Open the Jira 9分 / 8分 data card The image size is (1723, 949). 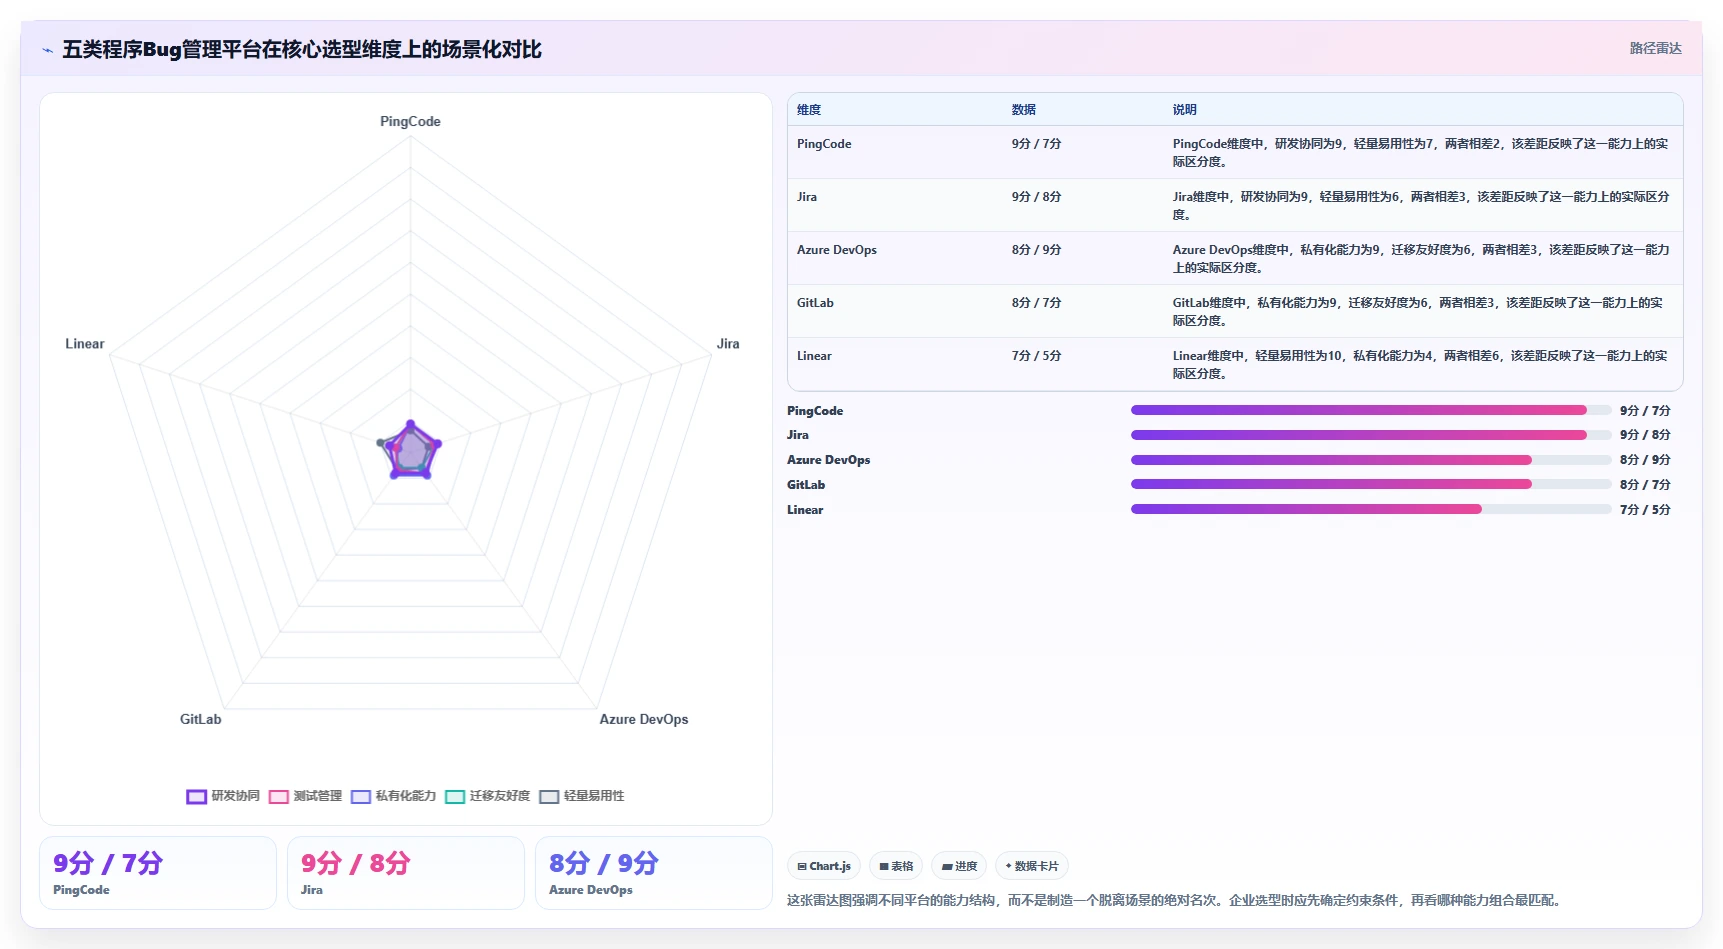[x=406, y=873]
